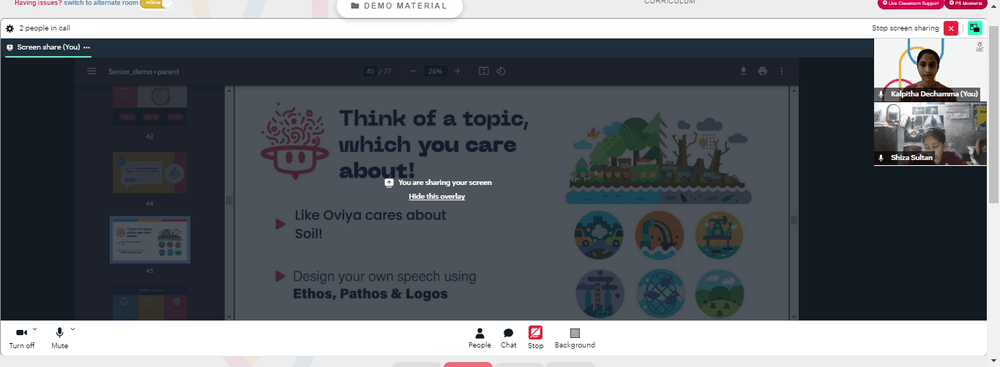Screen dimensions: 1000x367
Task: Click the '2 people in call' text
Action: point(45,28)
